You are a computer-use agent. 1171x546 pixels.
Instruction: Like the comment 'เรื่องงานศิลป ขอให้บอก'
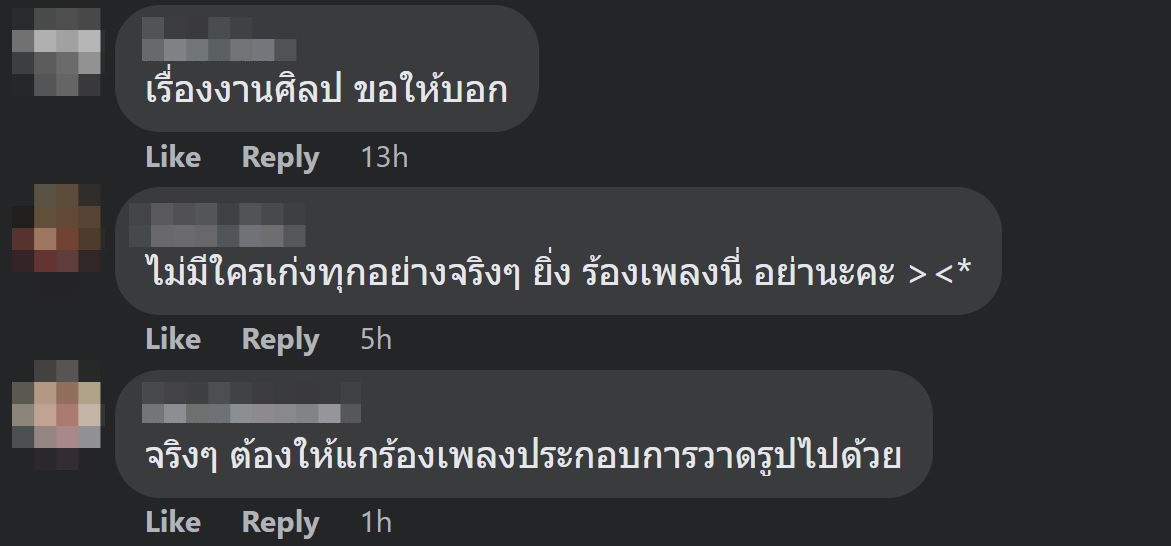[173, 157]
